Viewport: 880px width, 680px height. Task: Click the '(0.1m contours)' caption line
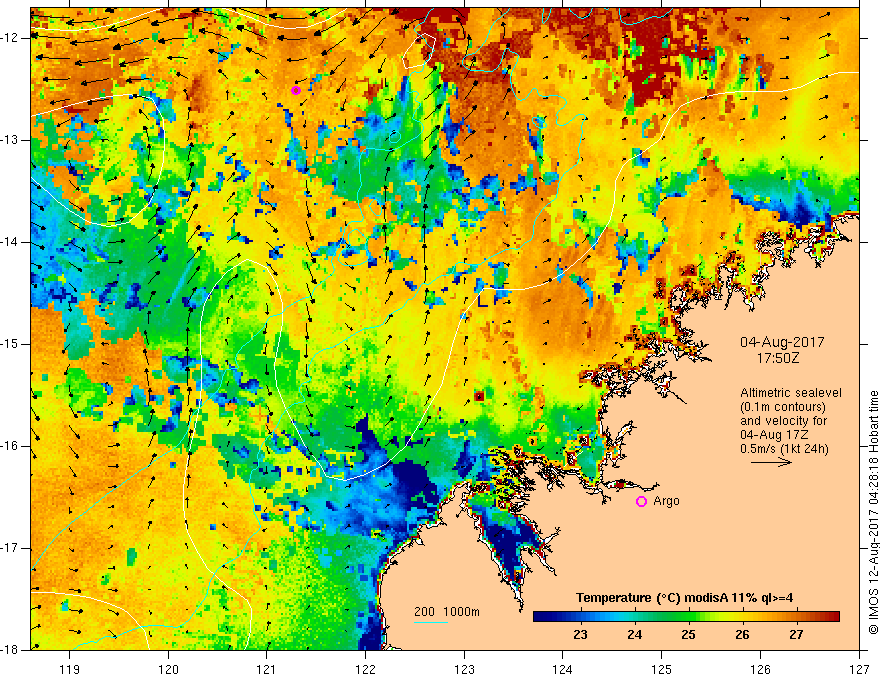(782, 407)
